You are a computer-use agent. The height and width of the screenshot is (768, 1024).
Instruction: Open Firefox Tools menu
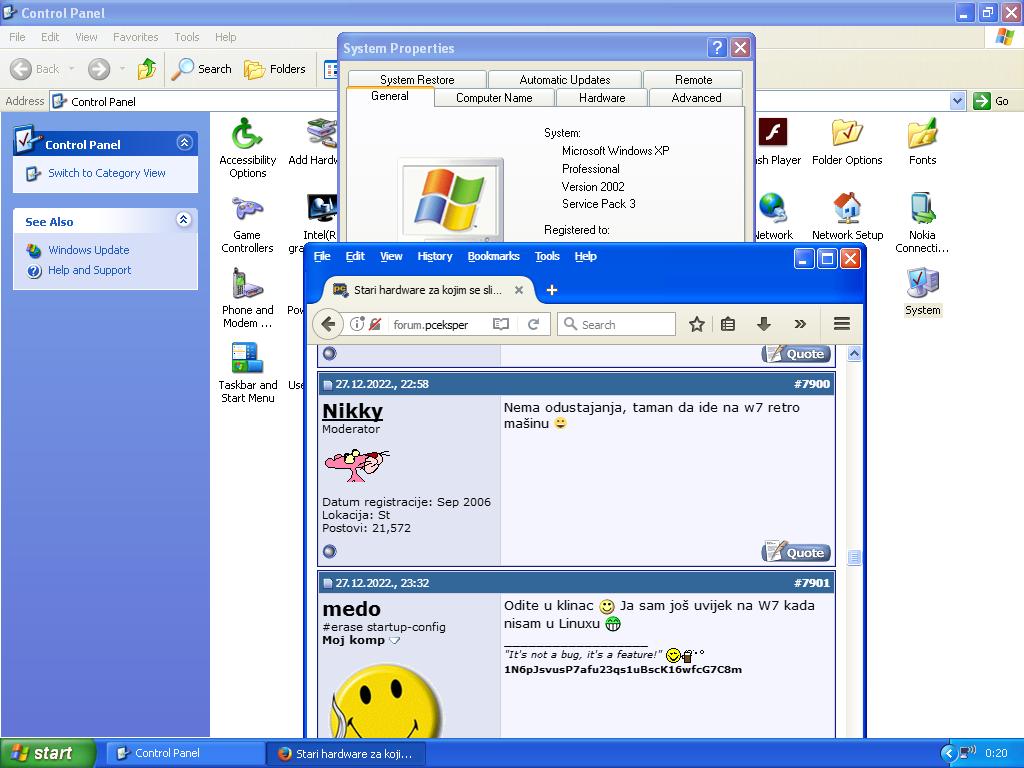(x=547, y=256)
